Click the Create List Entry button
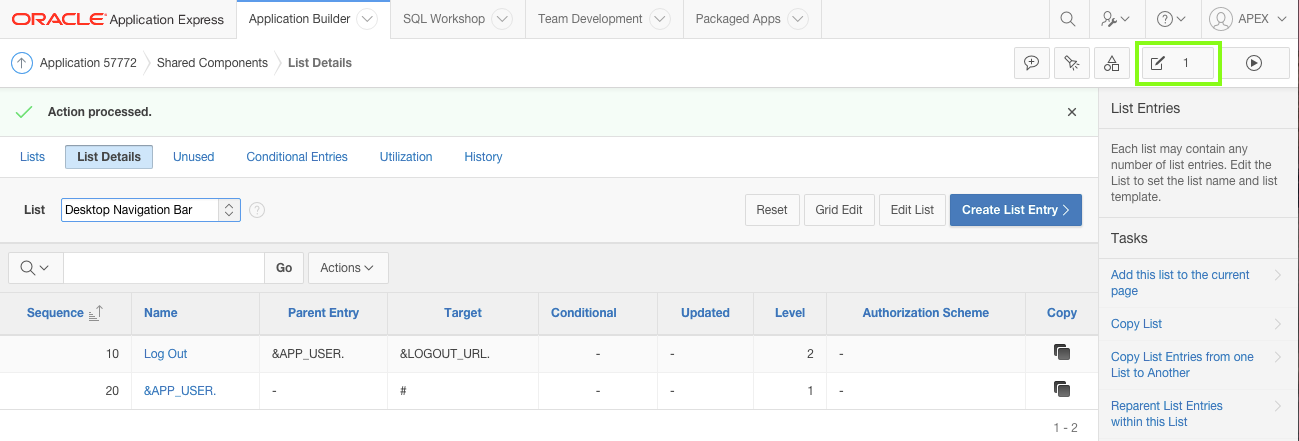Screen dimensions: 1299x441 tap(1015, 210)
